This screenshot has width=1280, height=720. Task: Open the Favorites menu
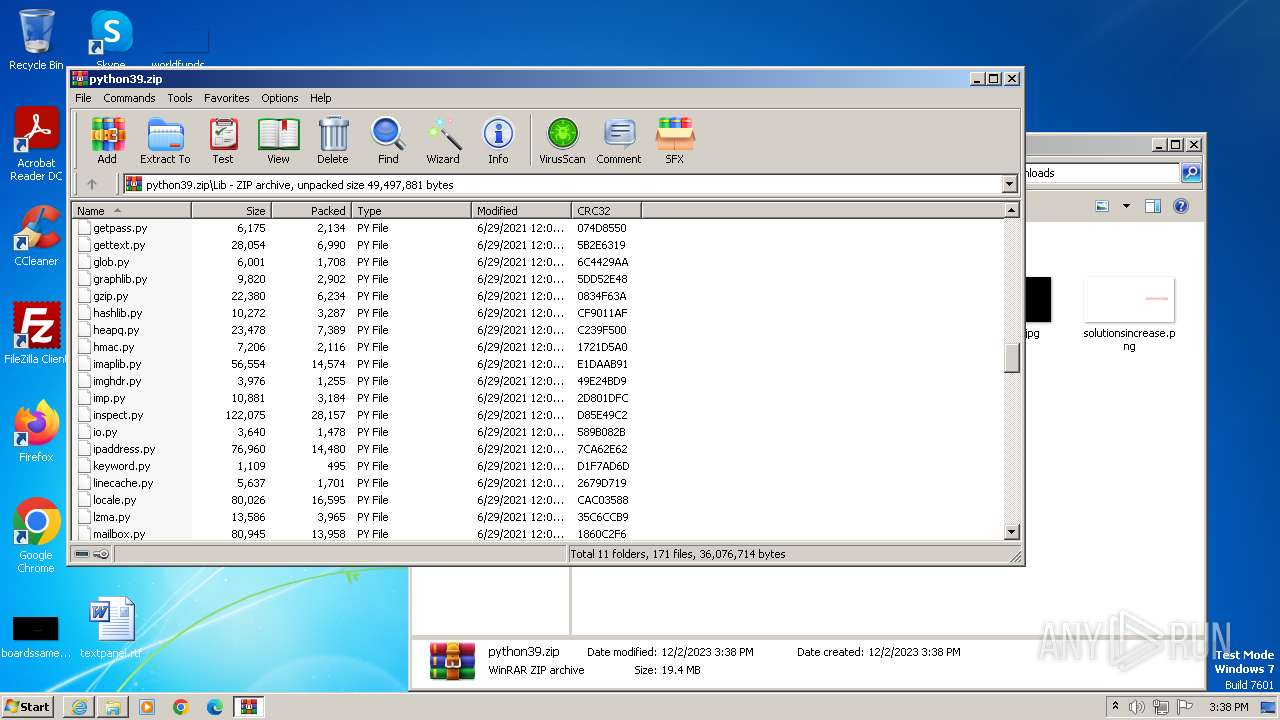coord(227,98)
